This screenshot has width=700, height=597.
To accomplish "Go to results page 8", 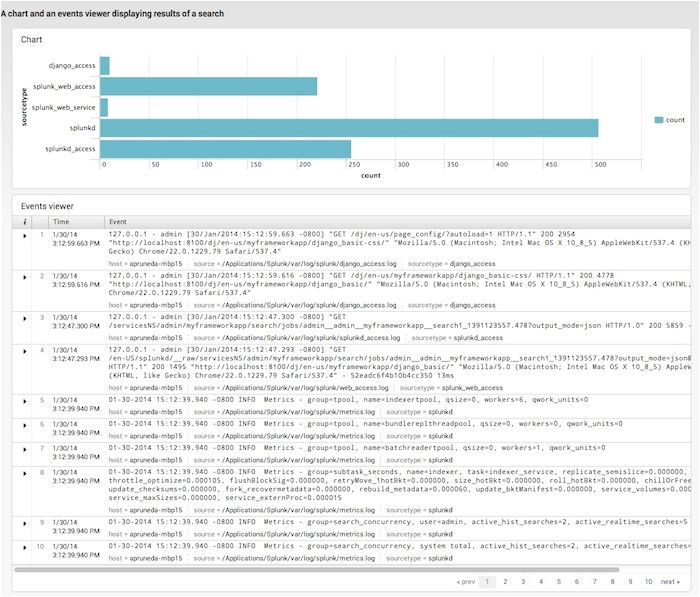I will pos(612,582).
